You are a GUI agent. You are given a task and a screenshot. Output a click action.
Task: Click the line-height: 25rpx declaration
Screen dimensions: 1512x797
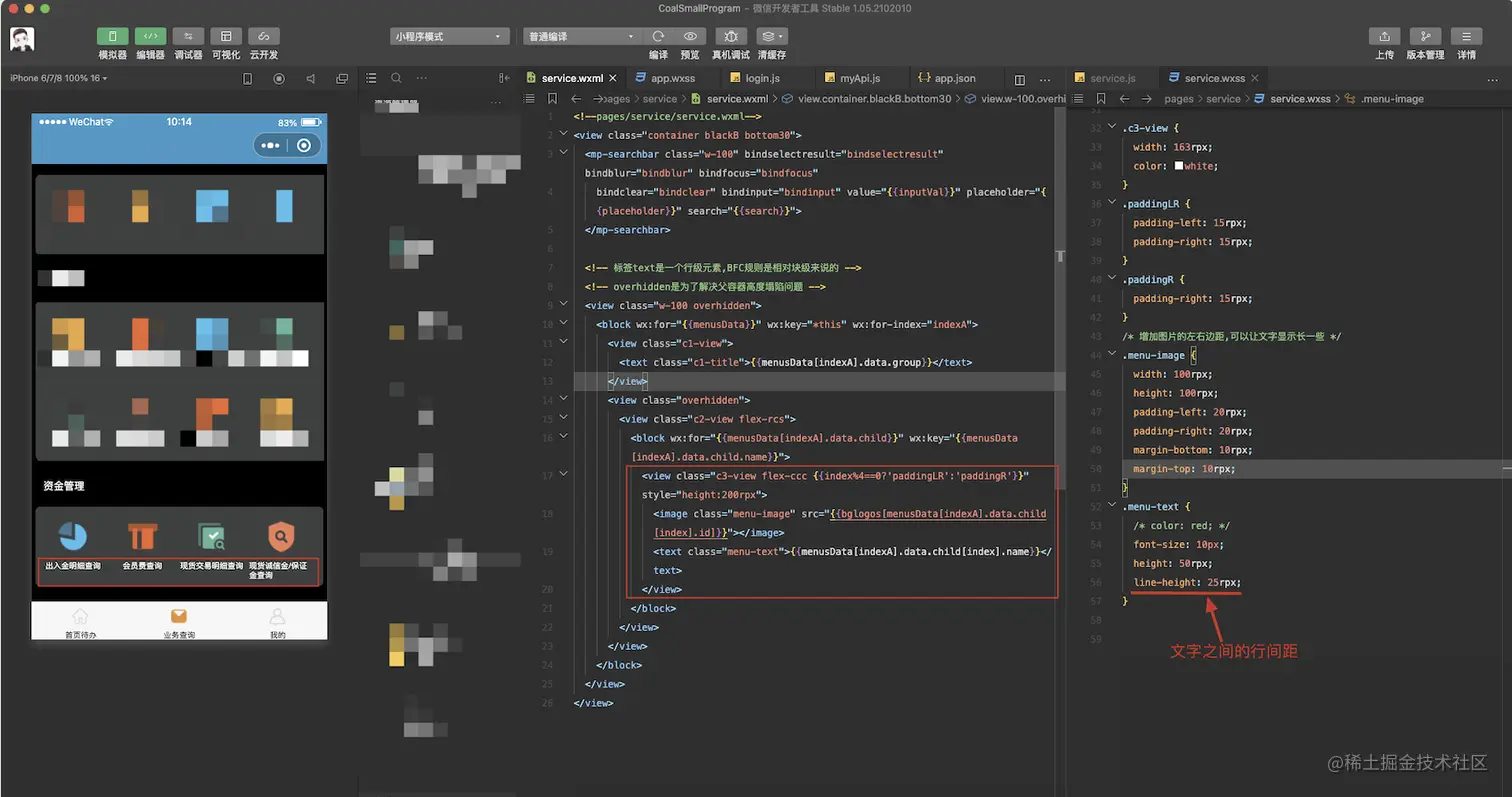click(1188, 582)
